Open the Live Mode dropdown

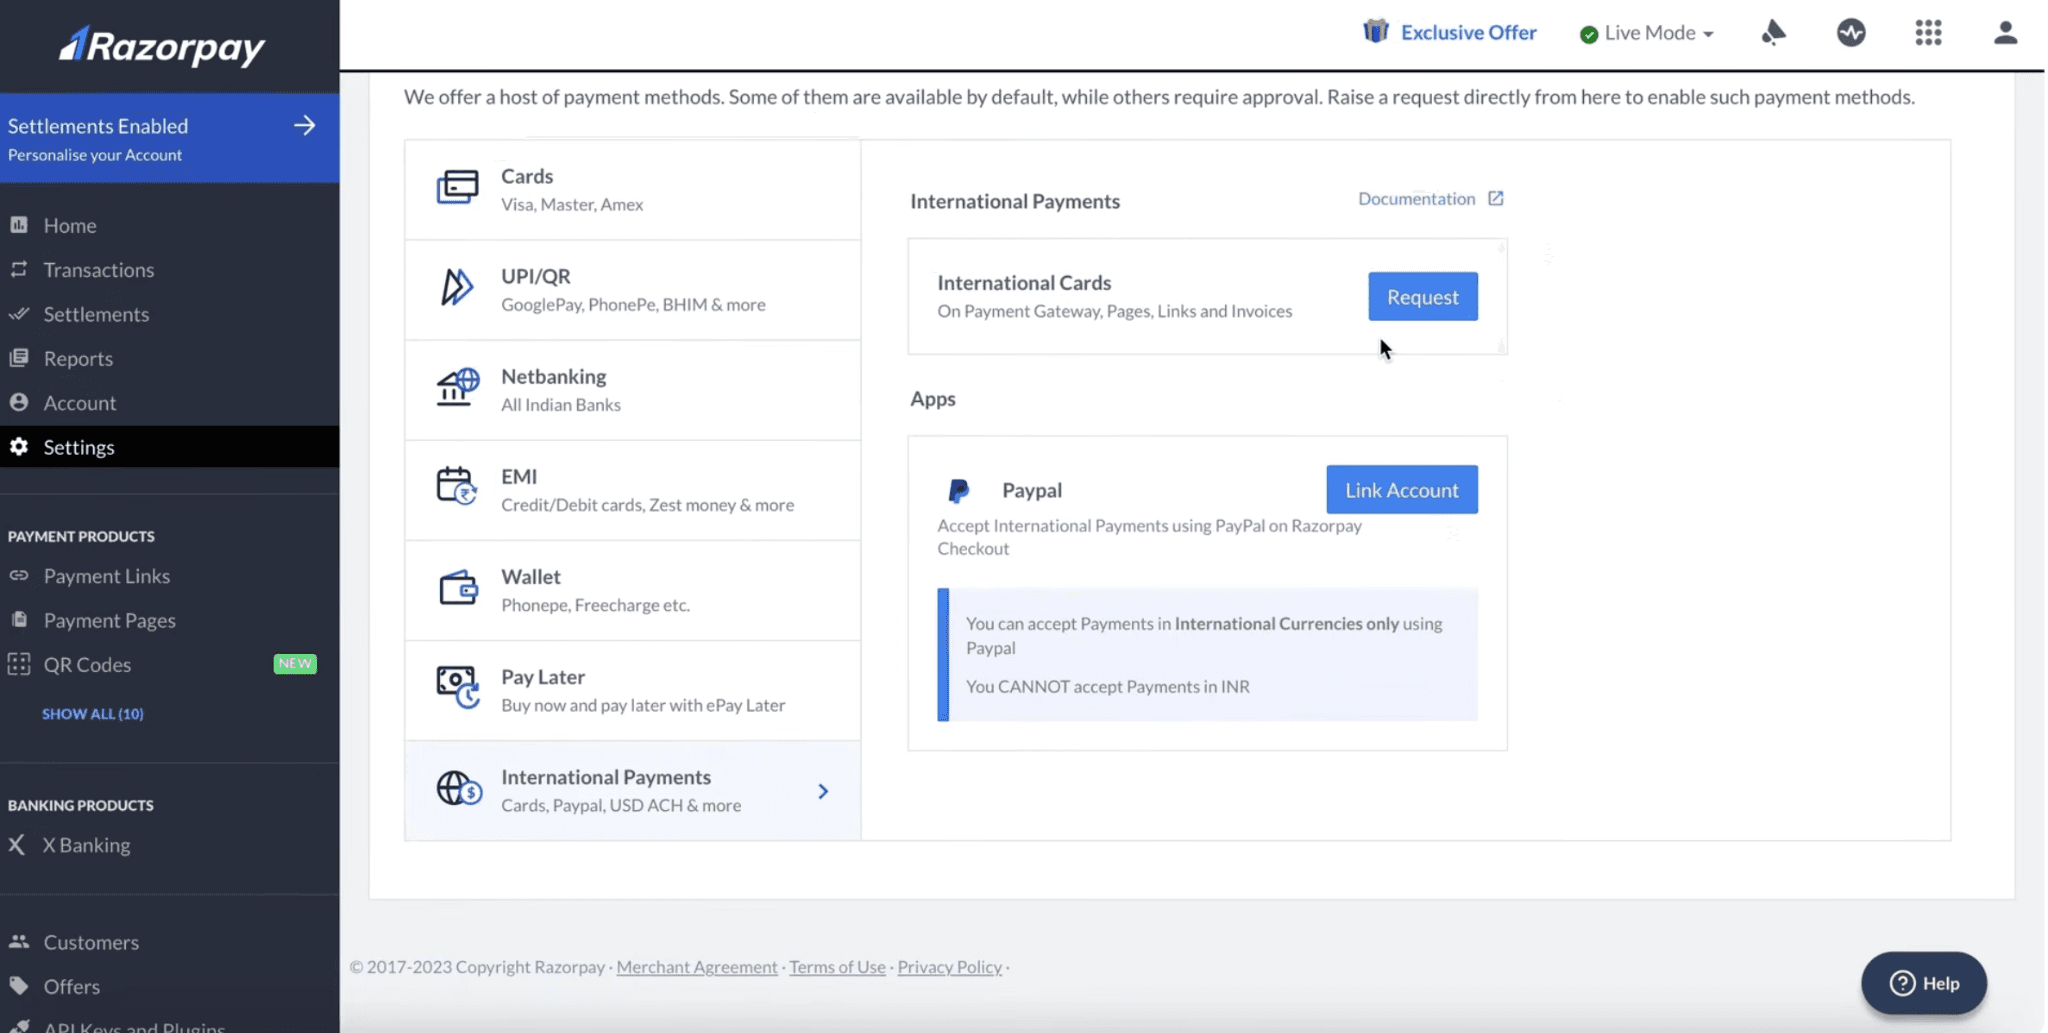click(x=1646, y=33)
